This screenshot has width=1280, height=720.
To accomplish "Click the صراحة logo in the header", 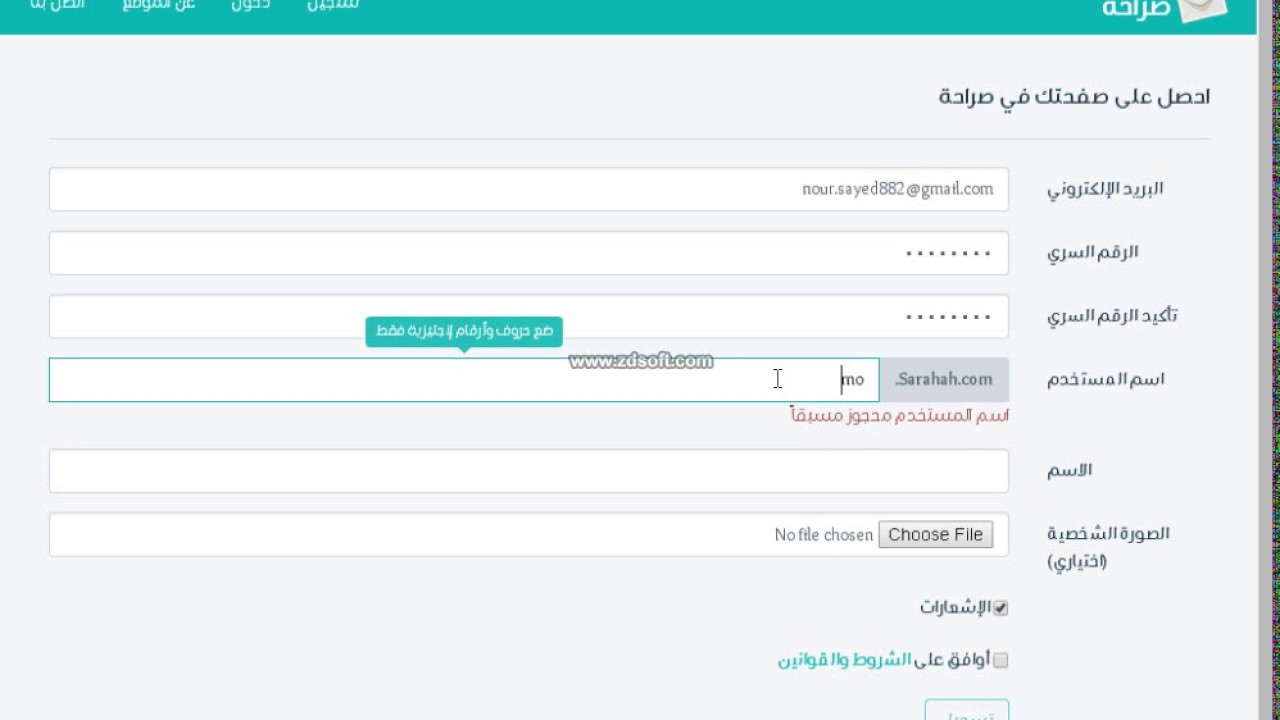I will [x=1164, y=8].
